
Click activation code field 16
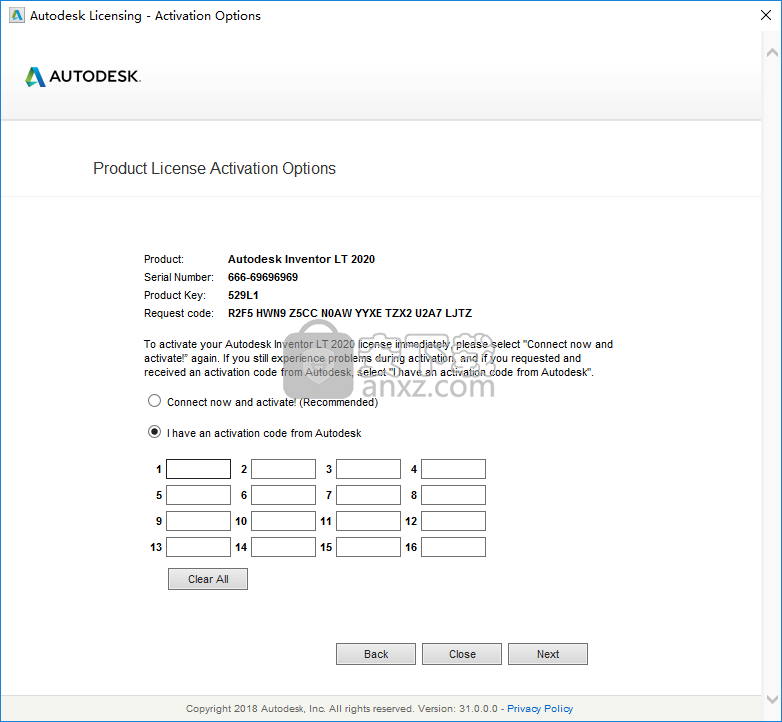click(453, 547)
